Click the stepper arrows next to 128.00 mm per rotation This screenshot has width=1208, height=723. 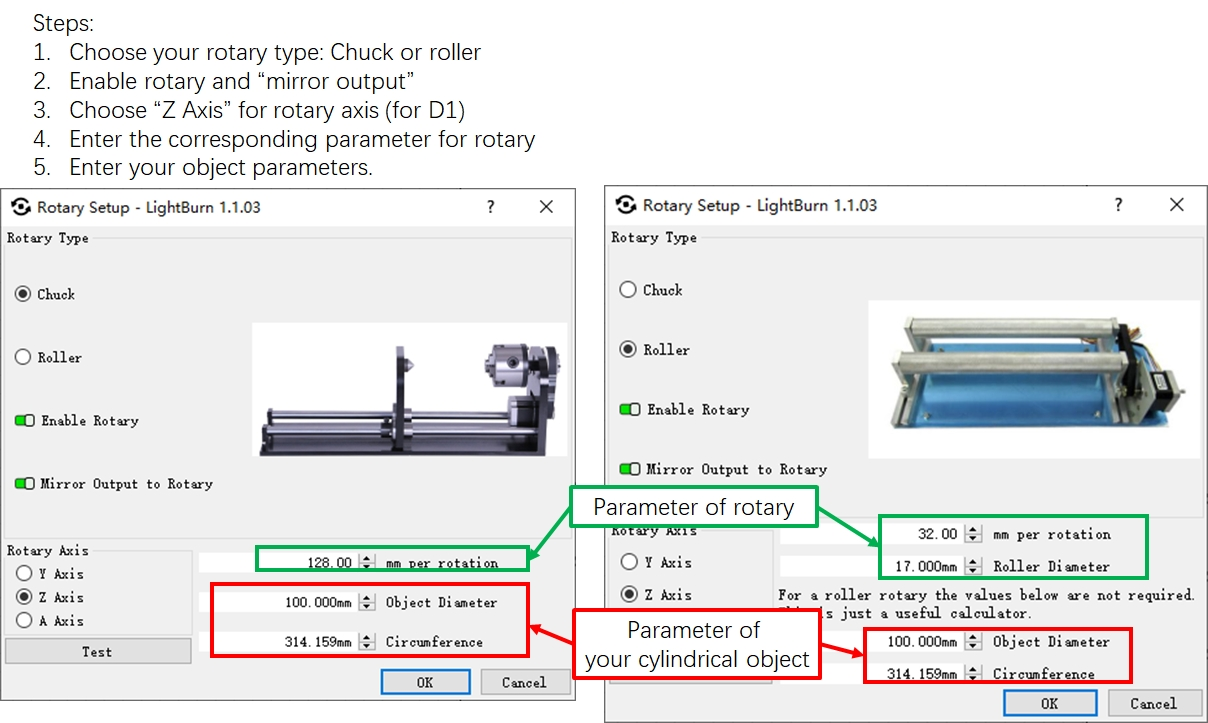(367, 563)
